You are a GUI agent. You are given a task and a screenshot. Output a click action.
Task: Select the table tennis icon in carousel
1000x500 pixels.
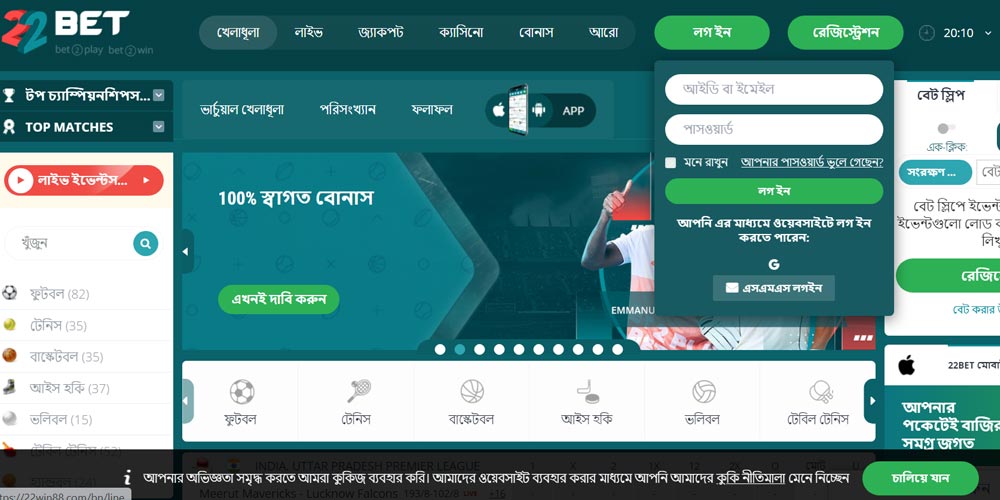pyautogui.click(x=818, y=392)
